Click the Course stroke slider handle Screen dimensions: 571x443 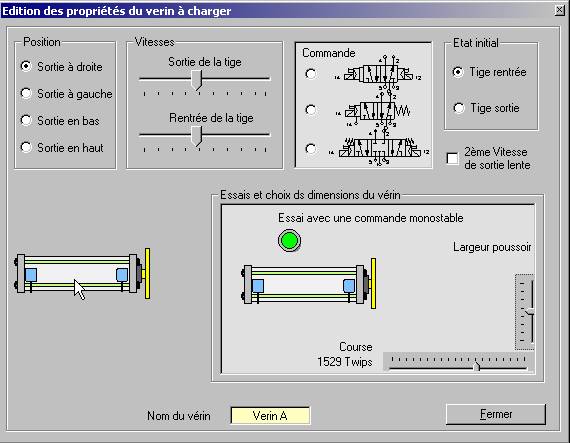coord(476,367)
